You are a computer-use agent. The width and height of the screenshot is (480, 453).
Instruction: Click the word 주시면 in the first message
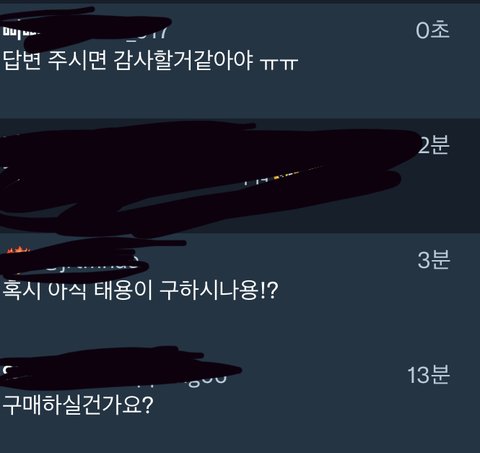(x=77, y=61)
